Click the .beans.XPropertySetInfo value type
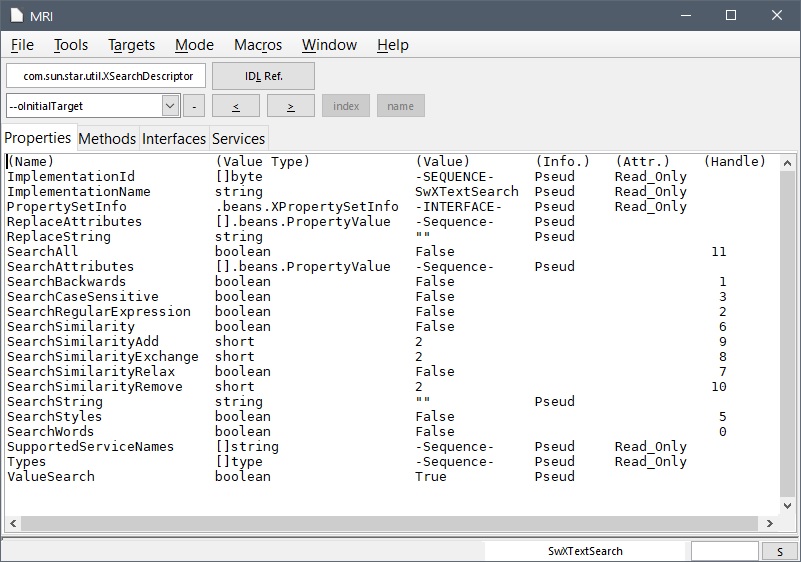Viewport: 801px width, 562px height. pyautogui.click(x=307, y=206)
